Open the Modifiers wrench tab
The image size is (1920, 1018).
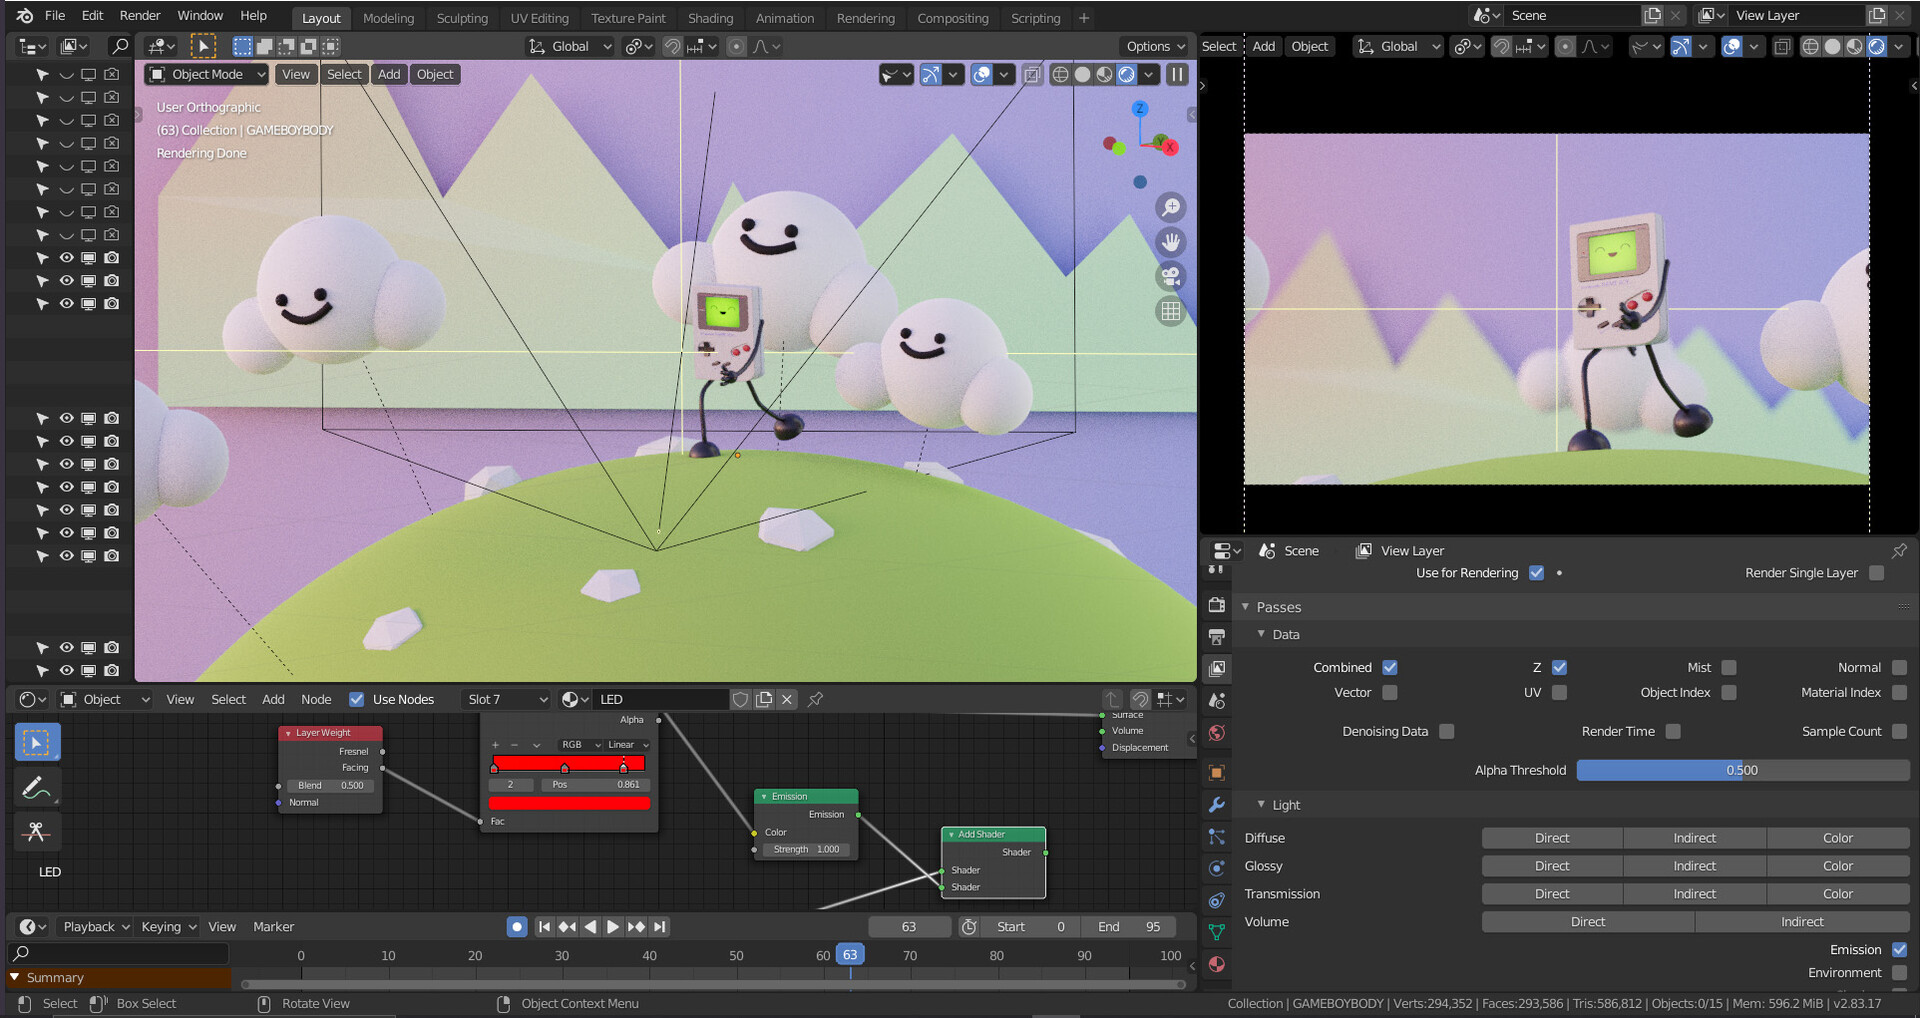[1217, 804]
